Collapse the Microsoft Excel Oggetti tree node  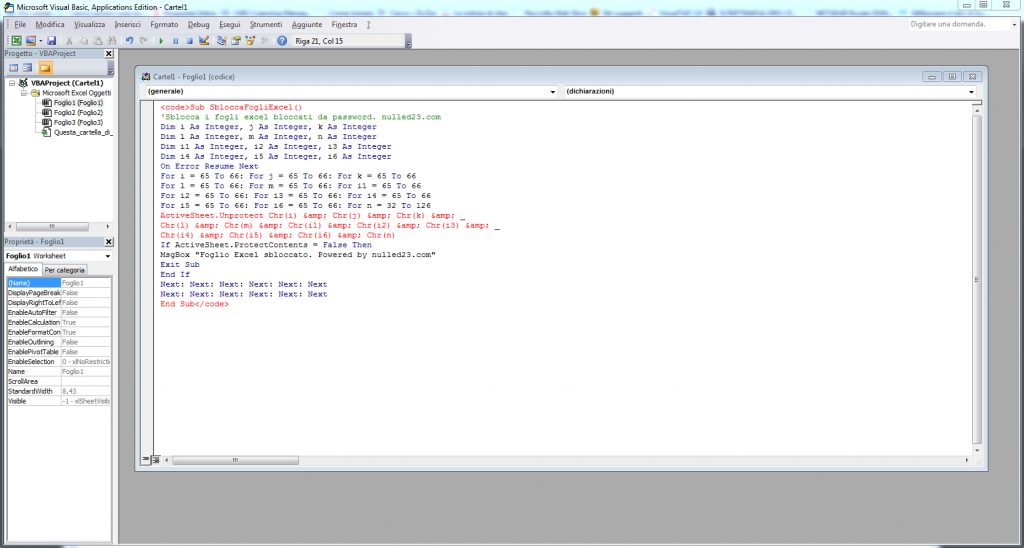[x=22, y=93]
